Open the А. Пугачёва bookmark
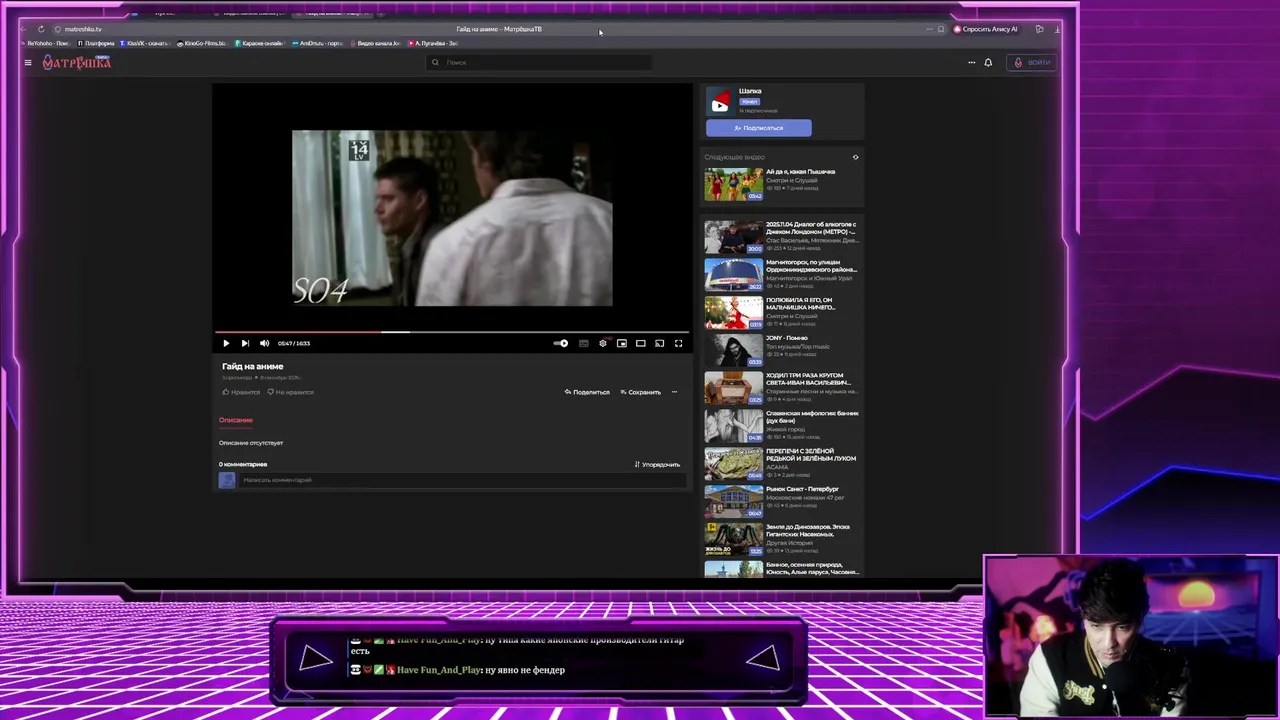 pyautogui.click(x=433, y=43)
